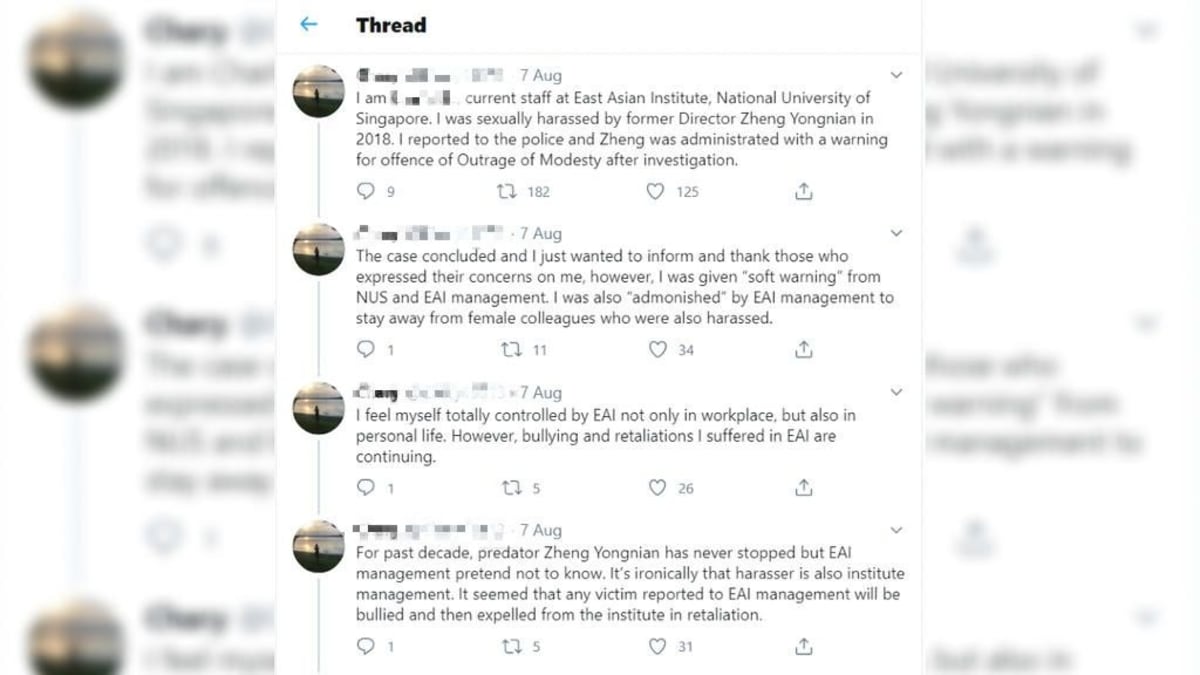Open the chevron menu on "I feel myself" tweet

896,392
